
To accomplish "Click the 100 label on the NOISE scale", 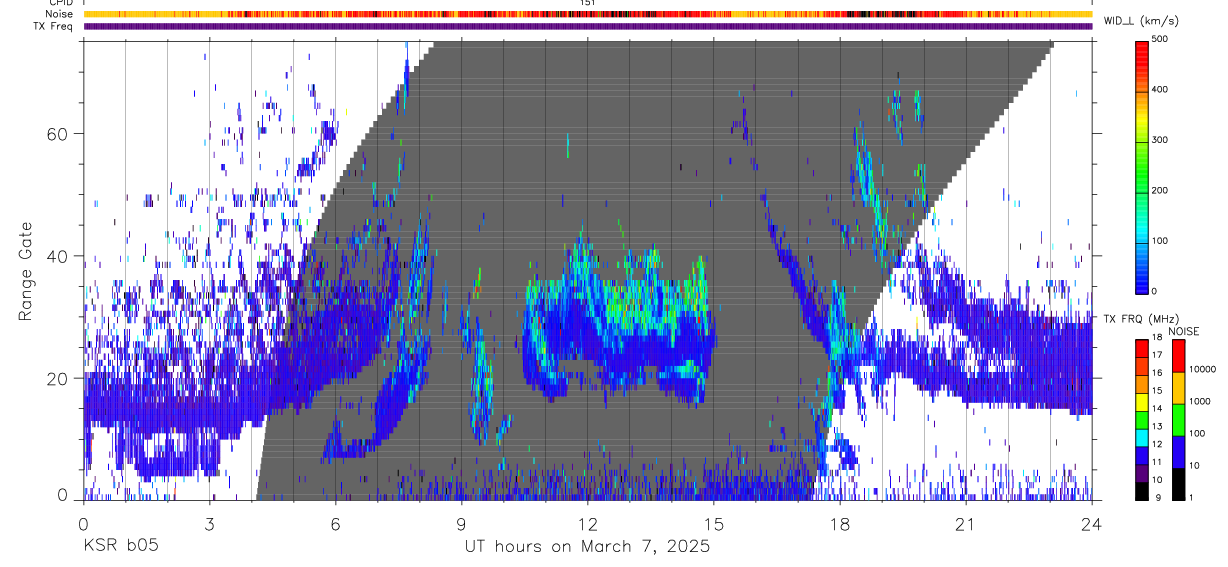I will pyautogui.click(x=1197, y=434).
